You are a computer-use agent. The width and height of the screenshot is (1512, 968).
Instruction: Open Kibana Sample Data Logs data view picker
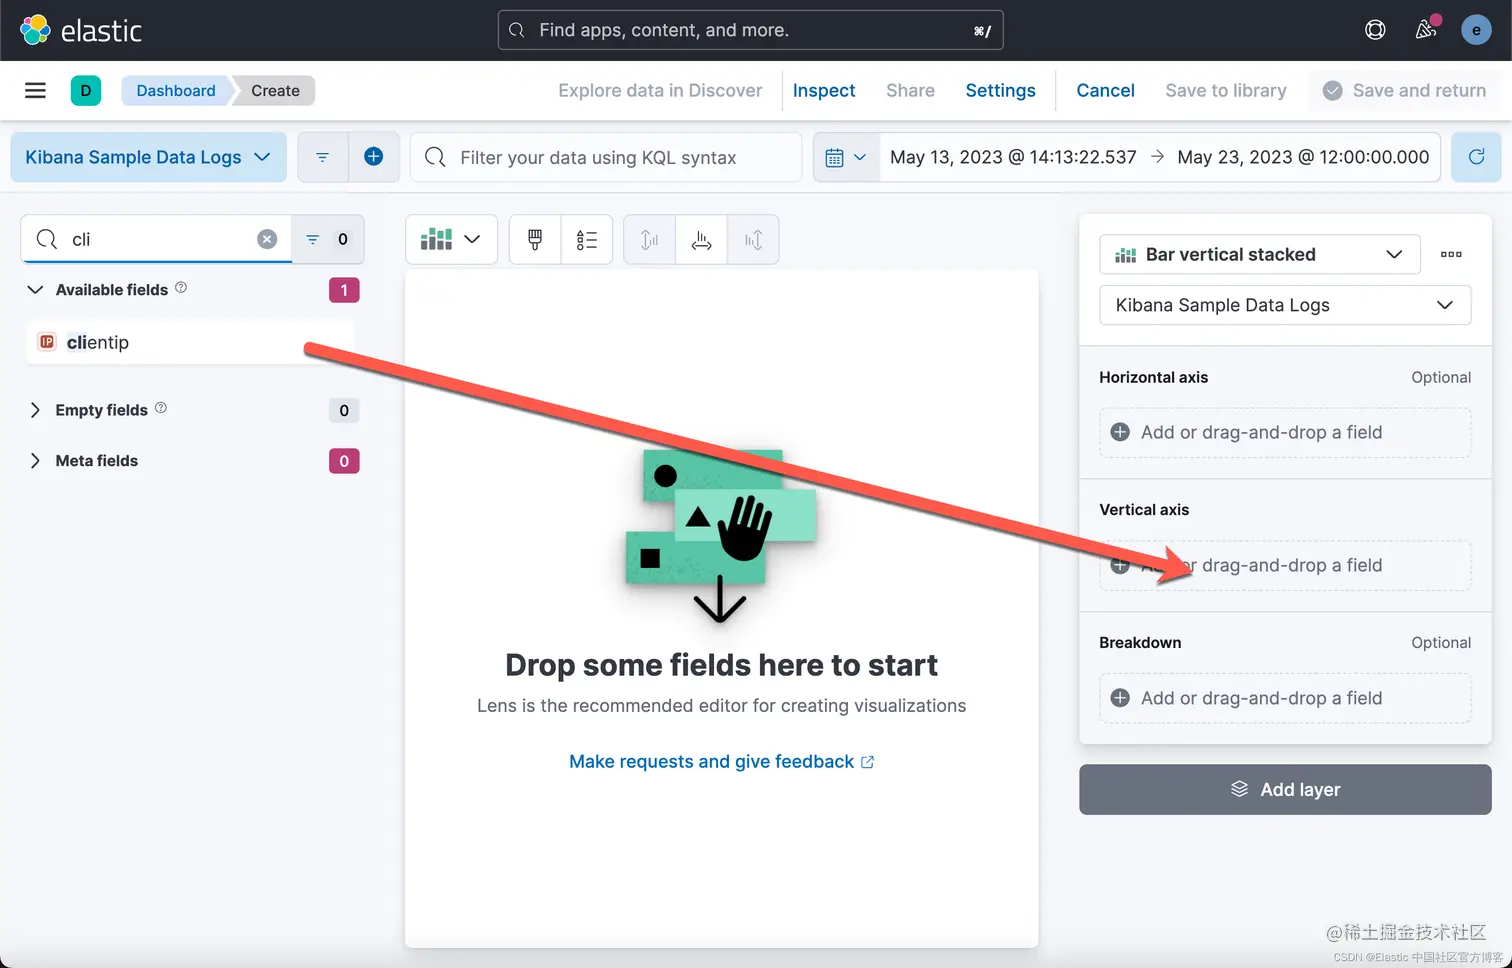[x=148, y=157]
